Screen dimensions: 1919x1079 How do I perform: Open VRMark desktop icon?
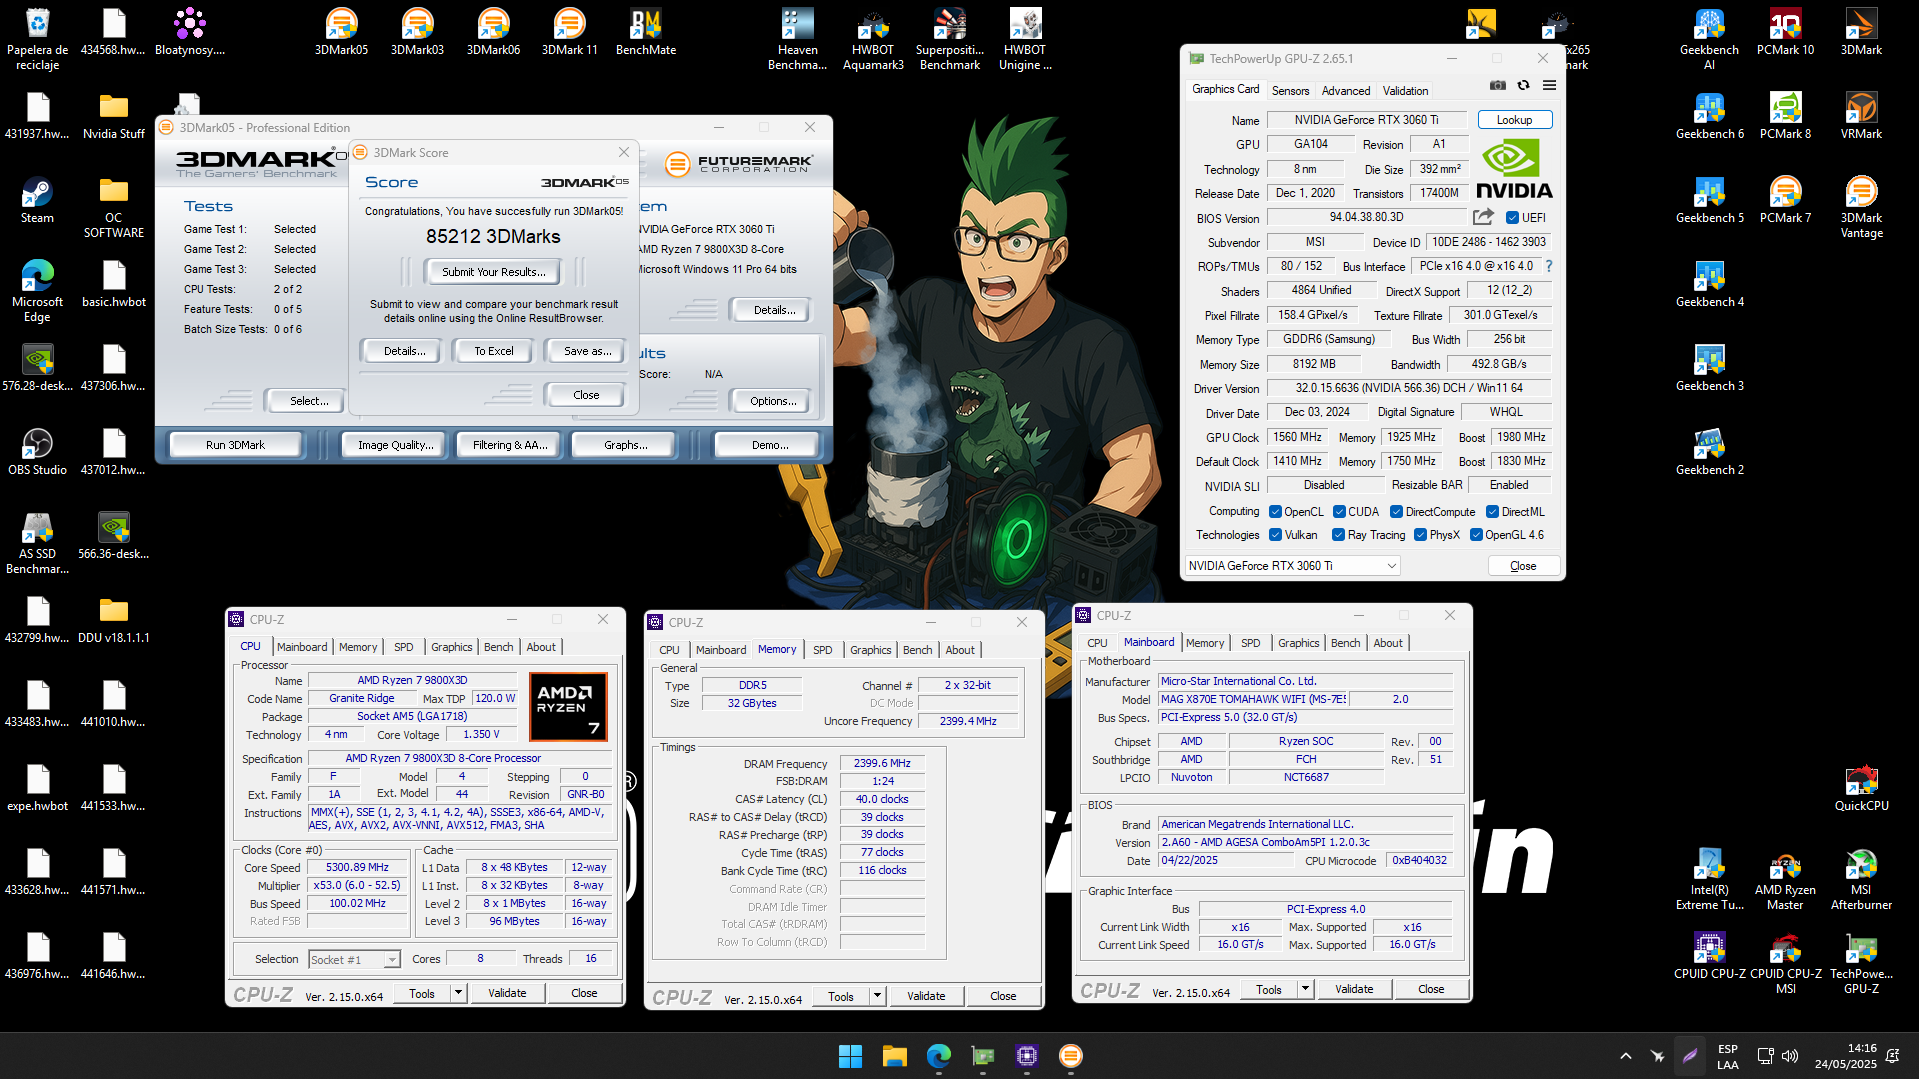1861,116
